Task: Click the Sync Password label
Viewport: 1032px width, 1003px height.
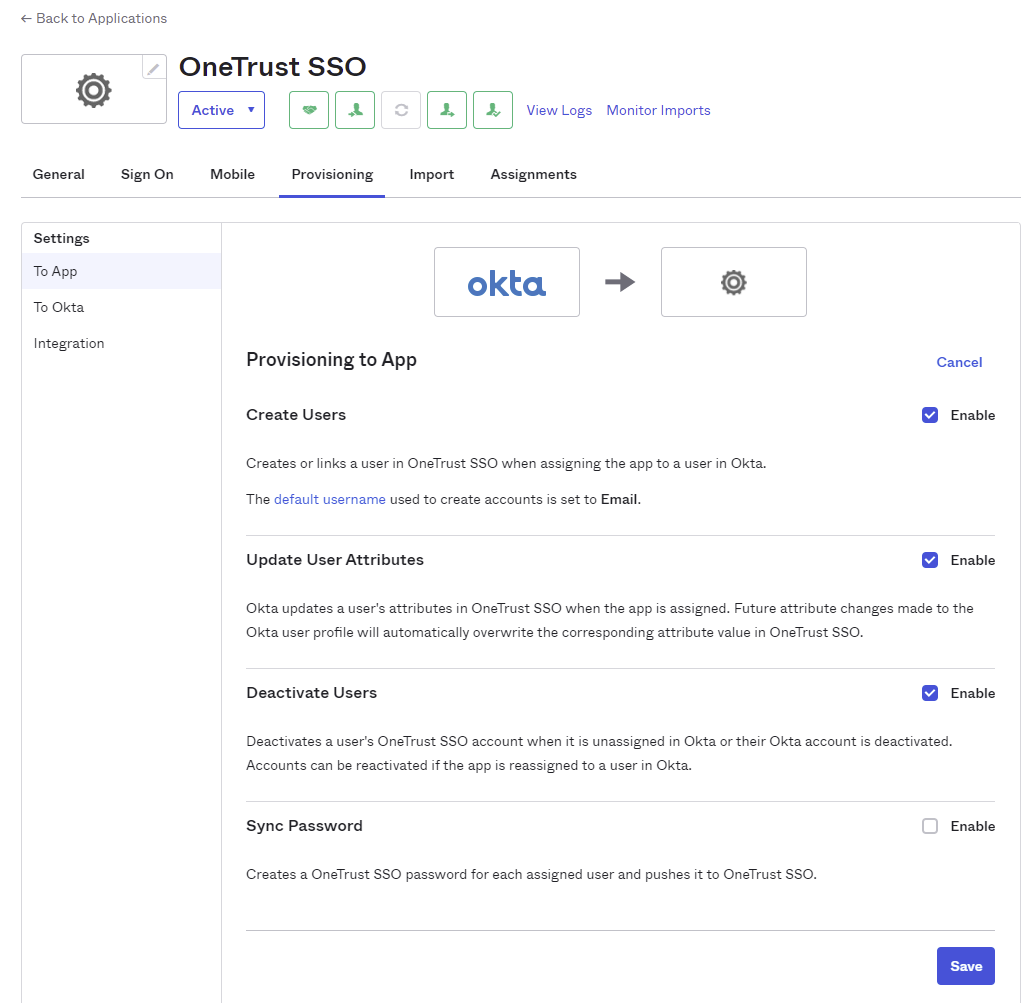Action: tap(304, 826)
